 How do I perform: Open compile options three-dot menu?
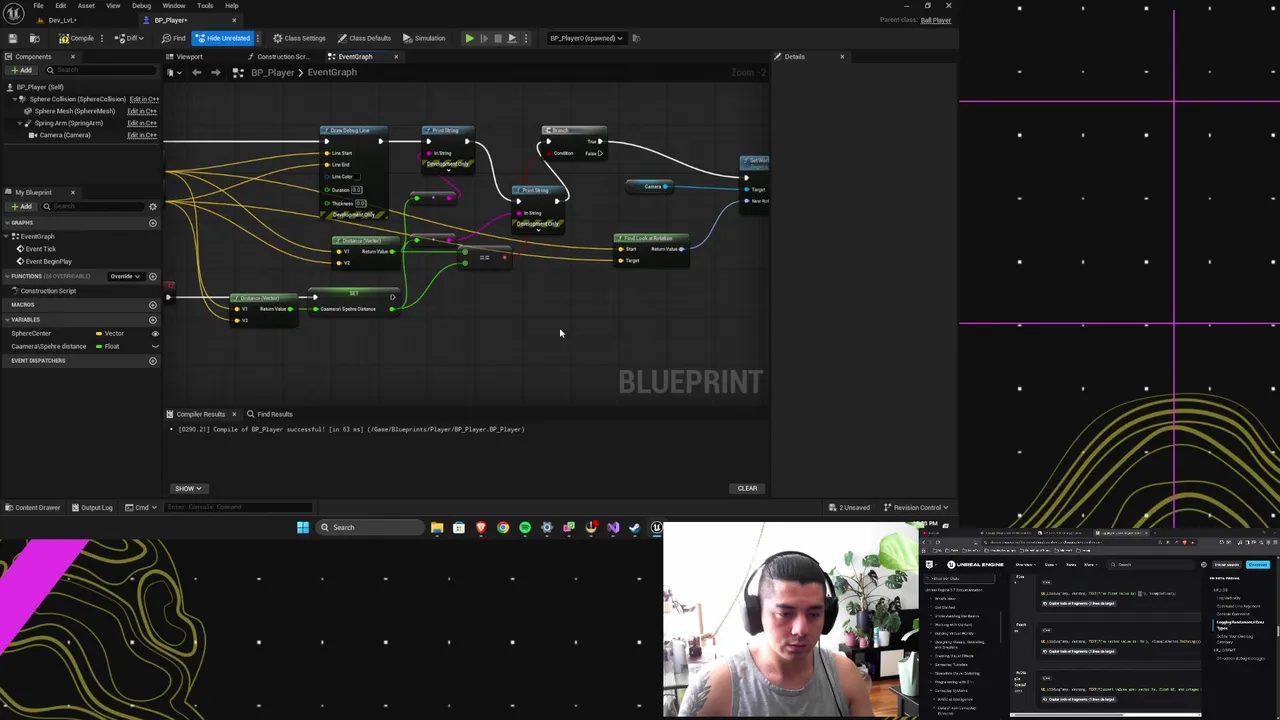click(x=102, y=38)
